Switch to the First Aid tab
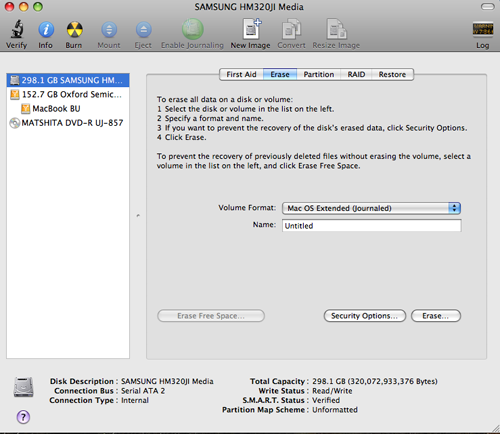The image size is (500, 434). (x=241, y=74)
